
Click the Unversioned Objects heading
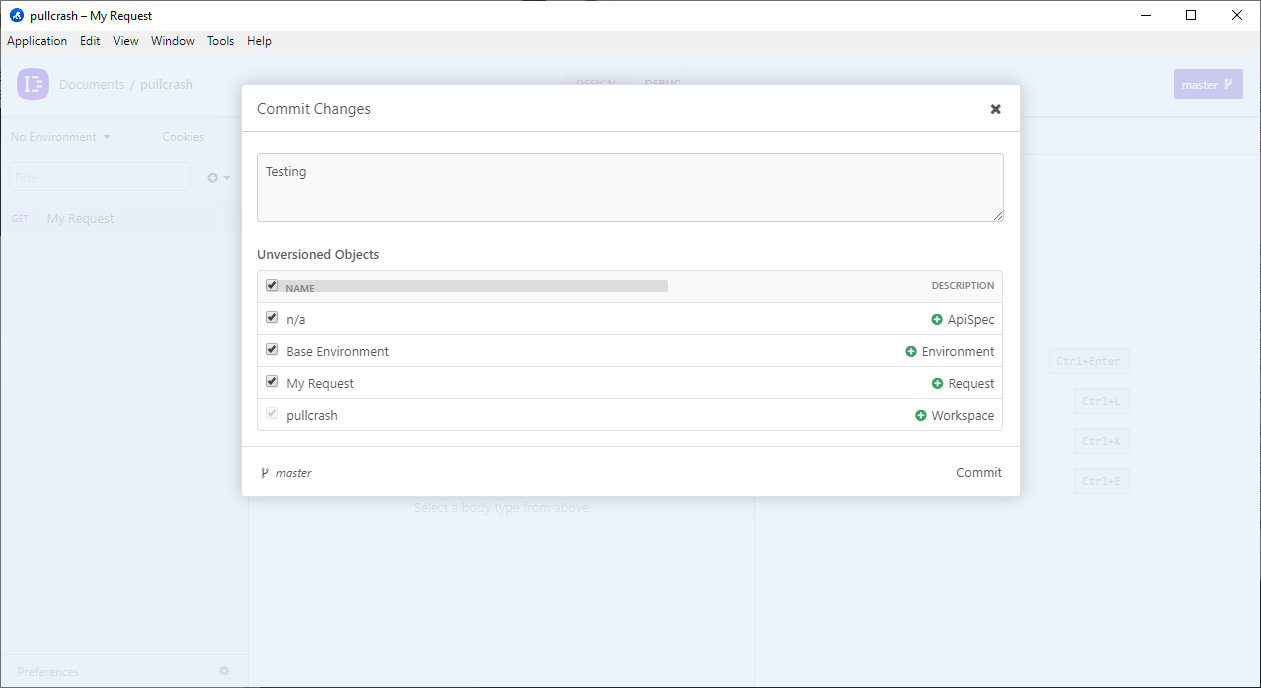click(x=318, y=255)
